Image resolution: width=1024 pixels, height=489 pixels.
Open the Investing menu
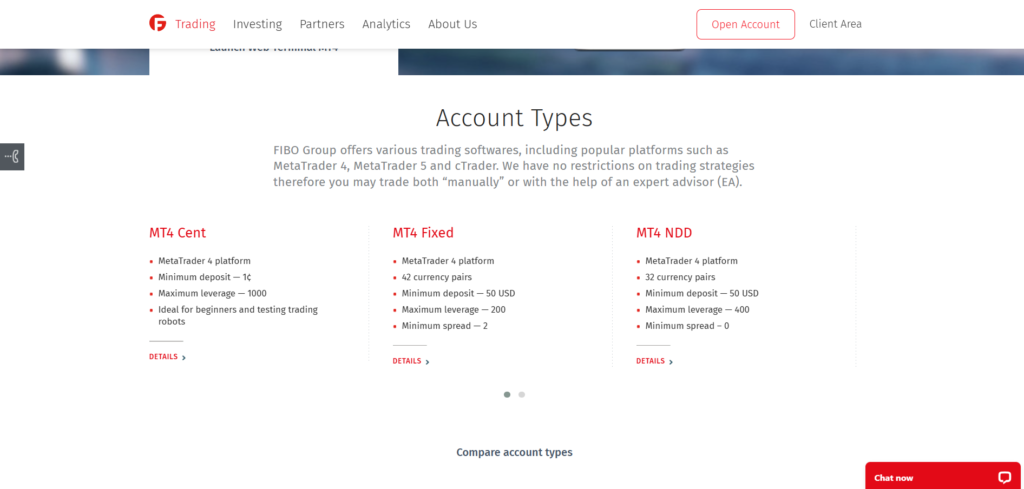click(257, 24)
